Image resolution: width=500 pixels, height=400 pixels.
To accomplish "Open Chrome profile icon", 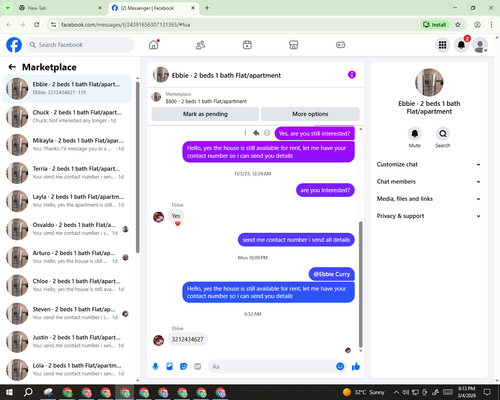I will tap(477, 25).
